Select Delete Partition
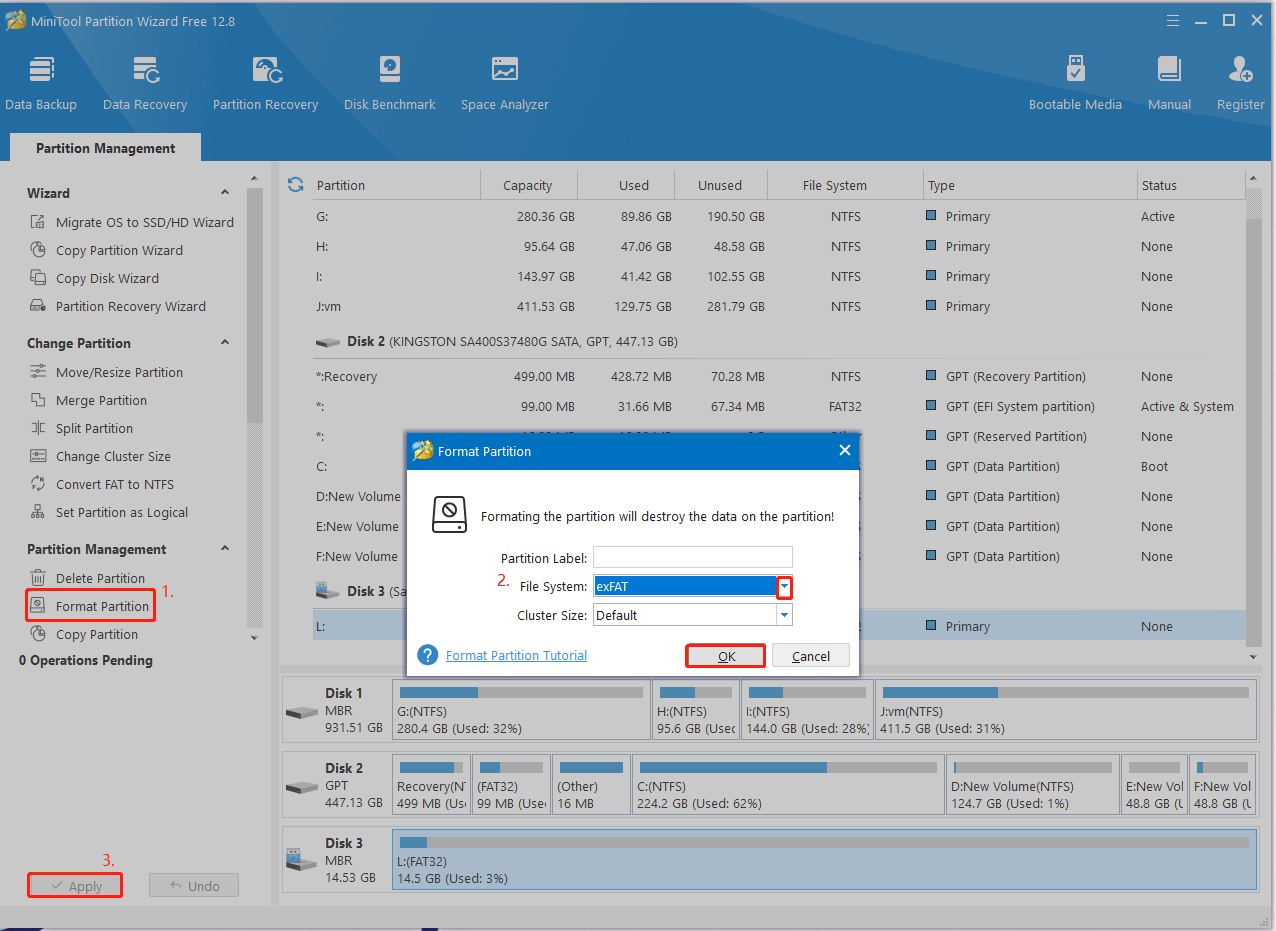 [x=88, y=578]
